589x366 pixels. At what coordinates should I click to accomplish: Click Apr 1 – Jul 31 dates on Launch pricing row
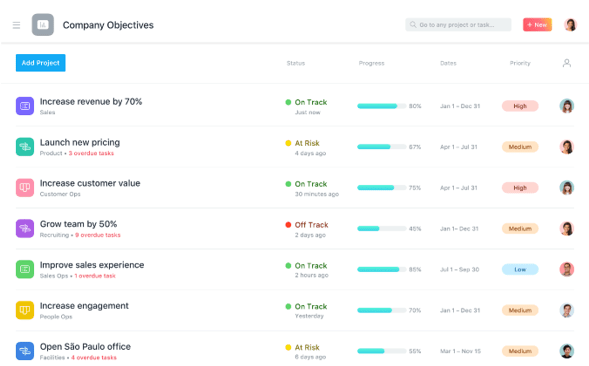tap(459, 147)
